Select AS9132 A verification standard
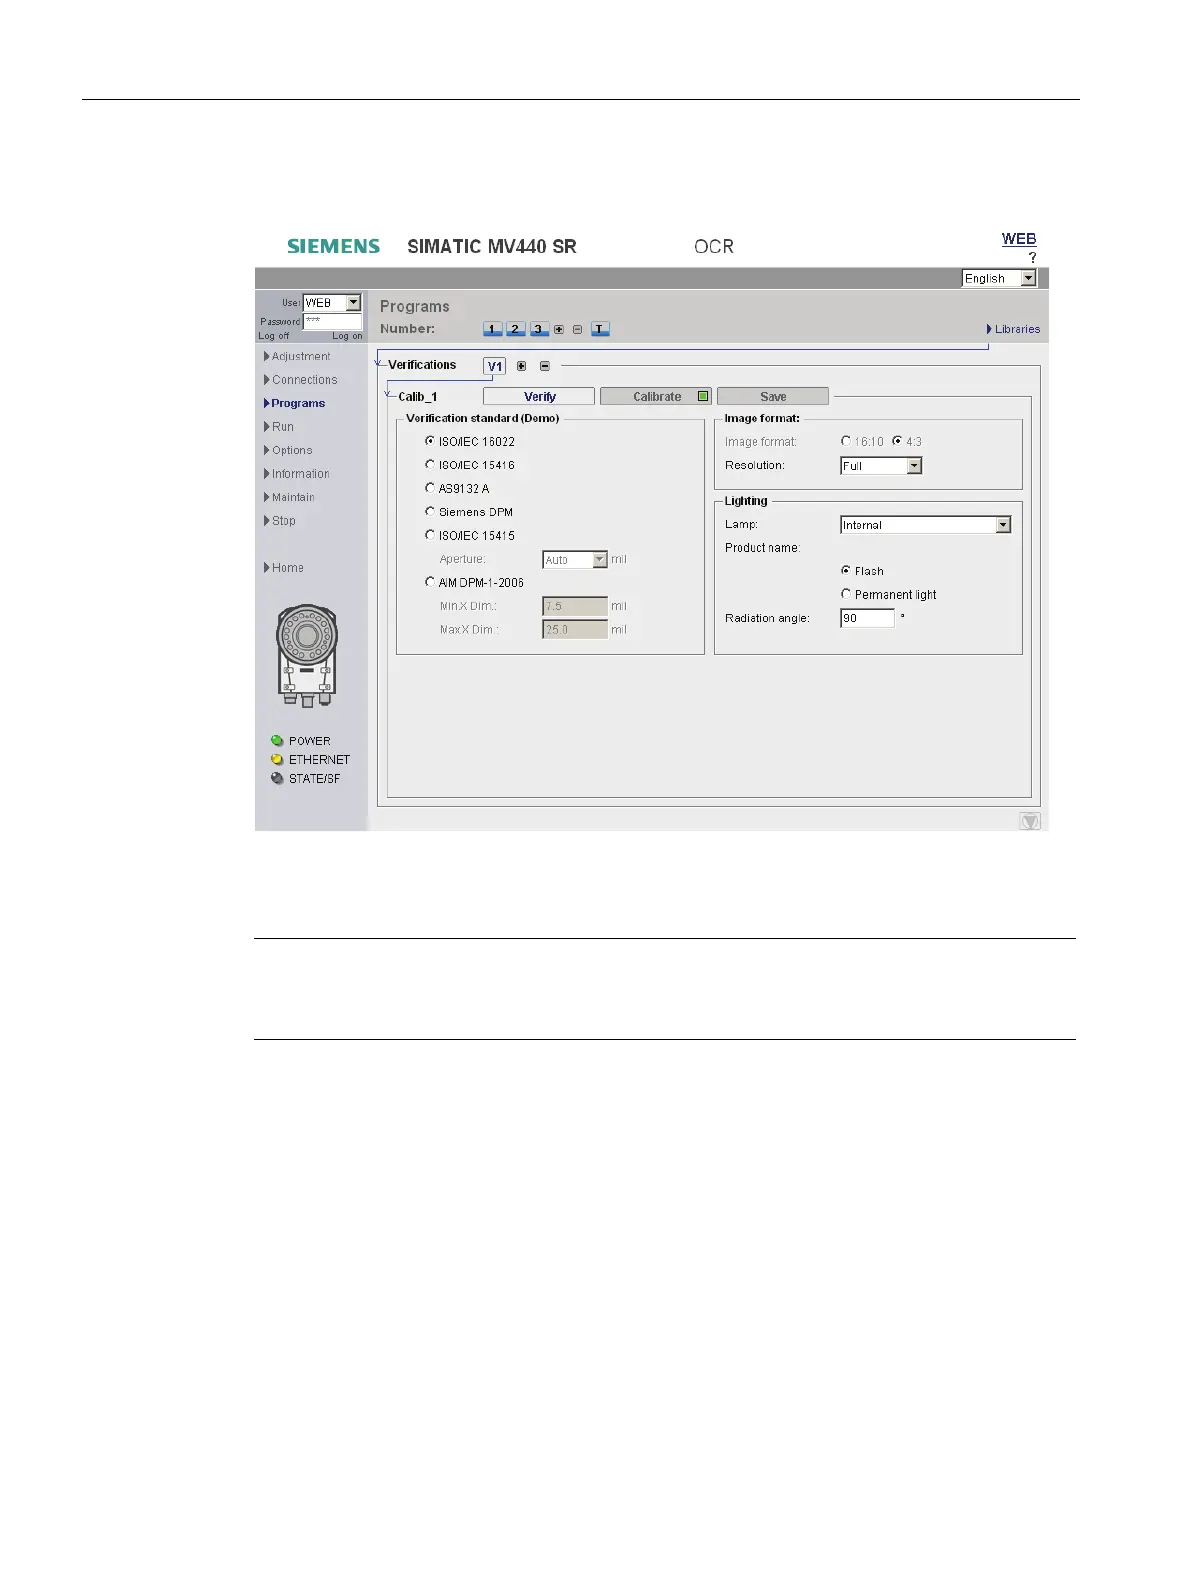Image resolution: width=1190 pixels, height=1588 pixels. (x=430, y=488)
